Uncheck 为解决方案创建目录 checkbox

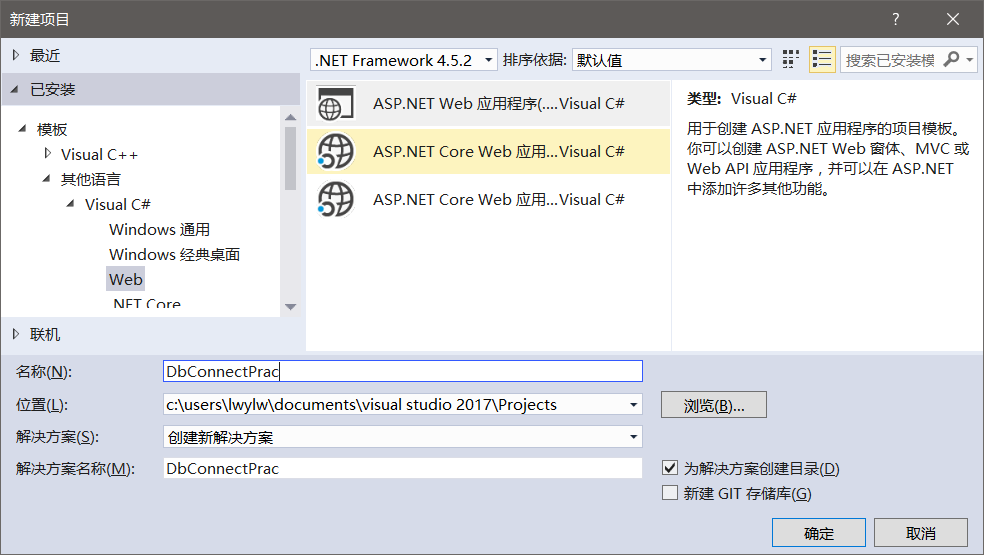[670, 468]
